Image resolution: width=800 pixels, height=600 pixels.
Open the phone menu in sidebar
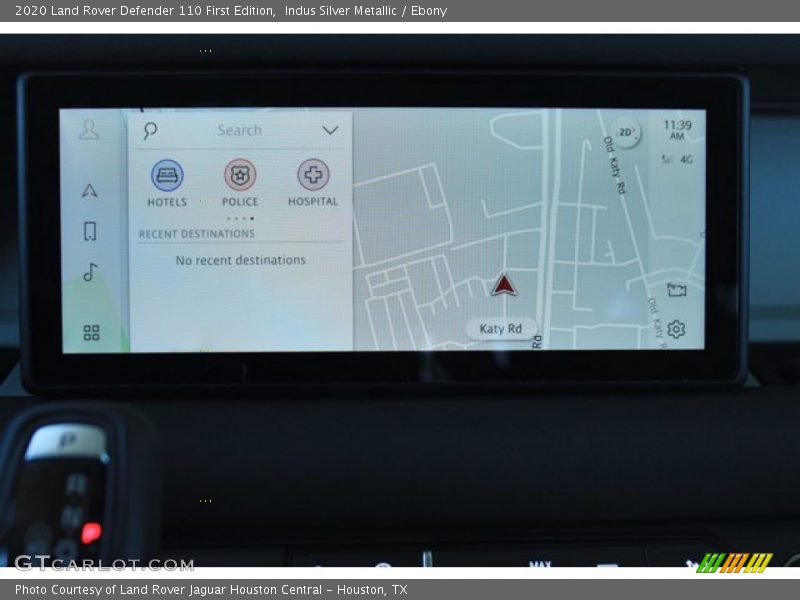click(x=90, y=231)
